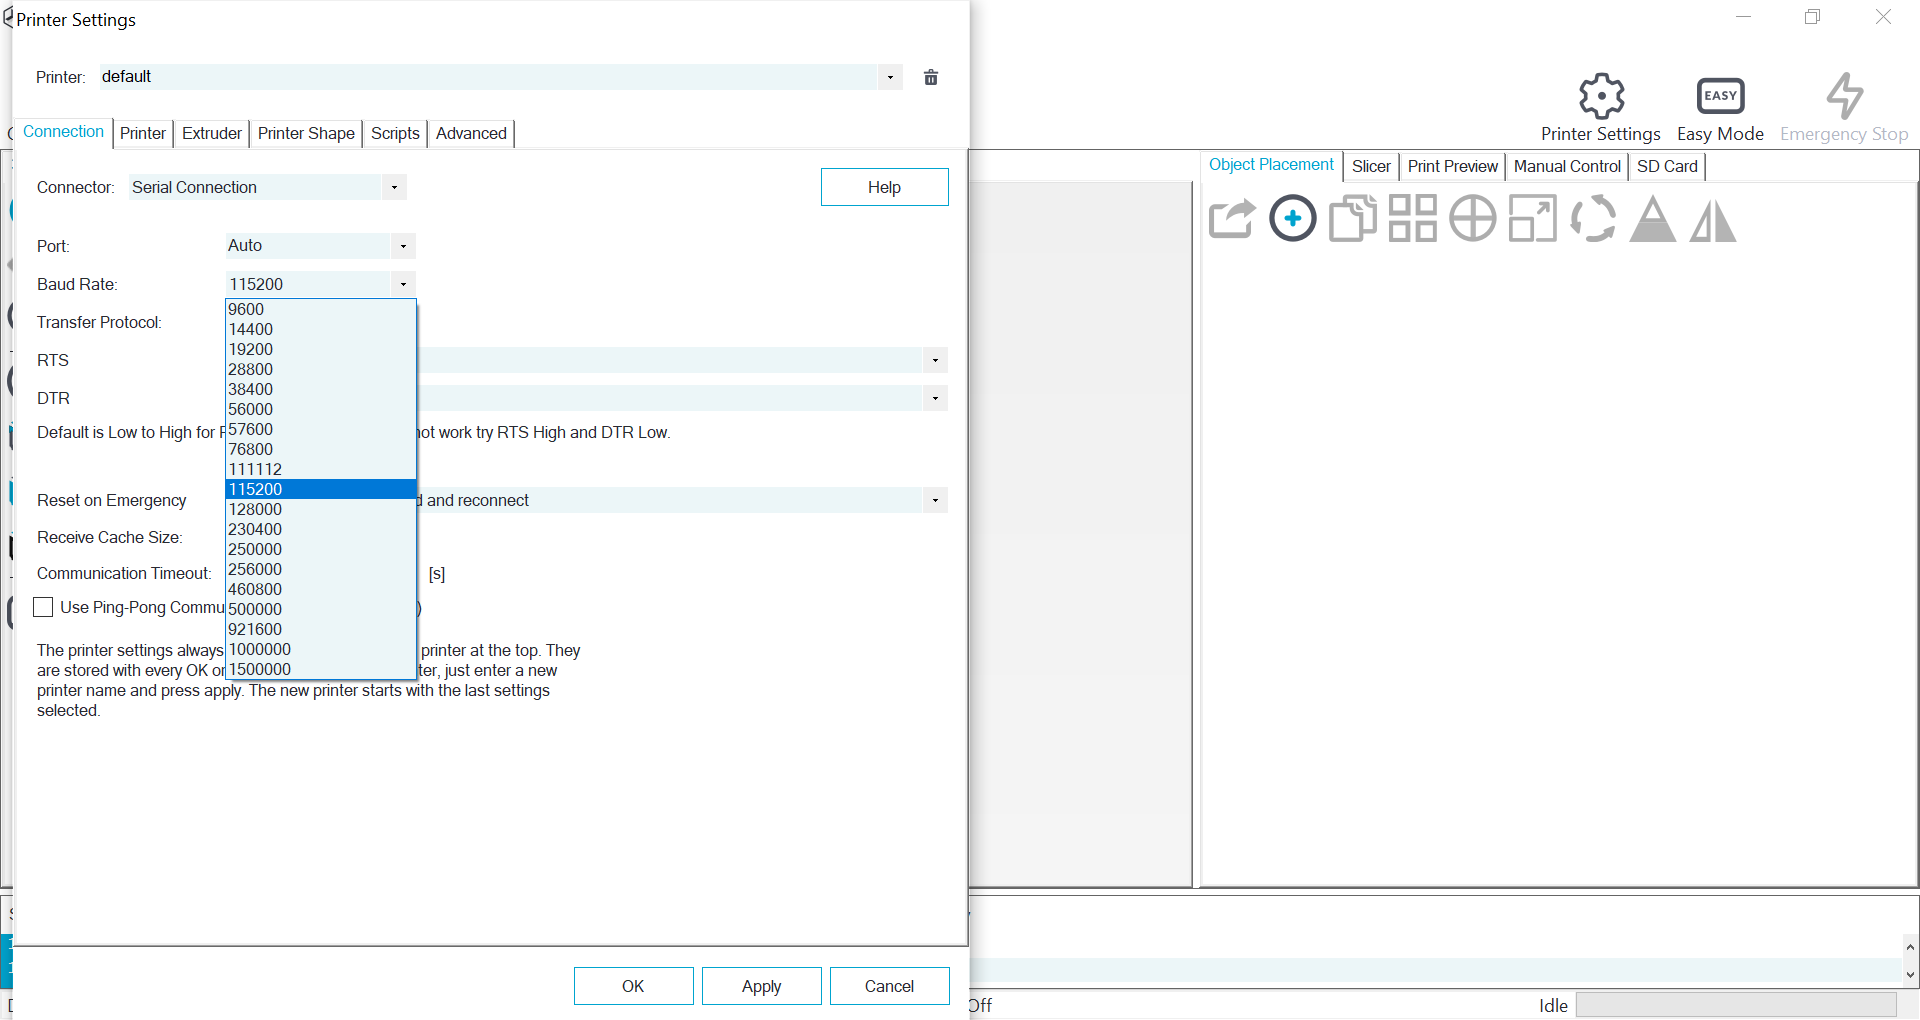Select the Scale Object icon
This screenshot has height=1020, width=1920.
coord(1532,218)
